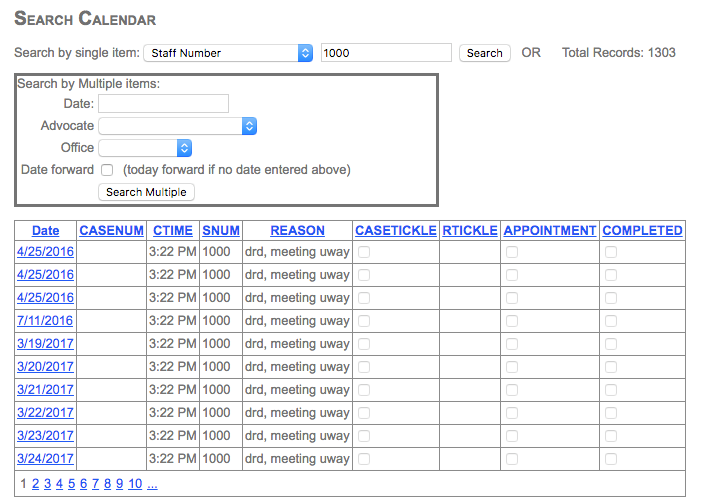Check CASETICKLE box in the first row
The height and width of the screenshot is (504, 710).
[x=364, y=252]
